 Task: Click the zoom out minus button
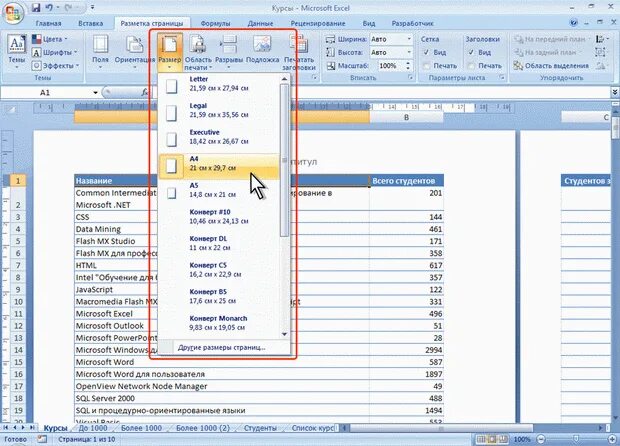[x=541, y=439]
